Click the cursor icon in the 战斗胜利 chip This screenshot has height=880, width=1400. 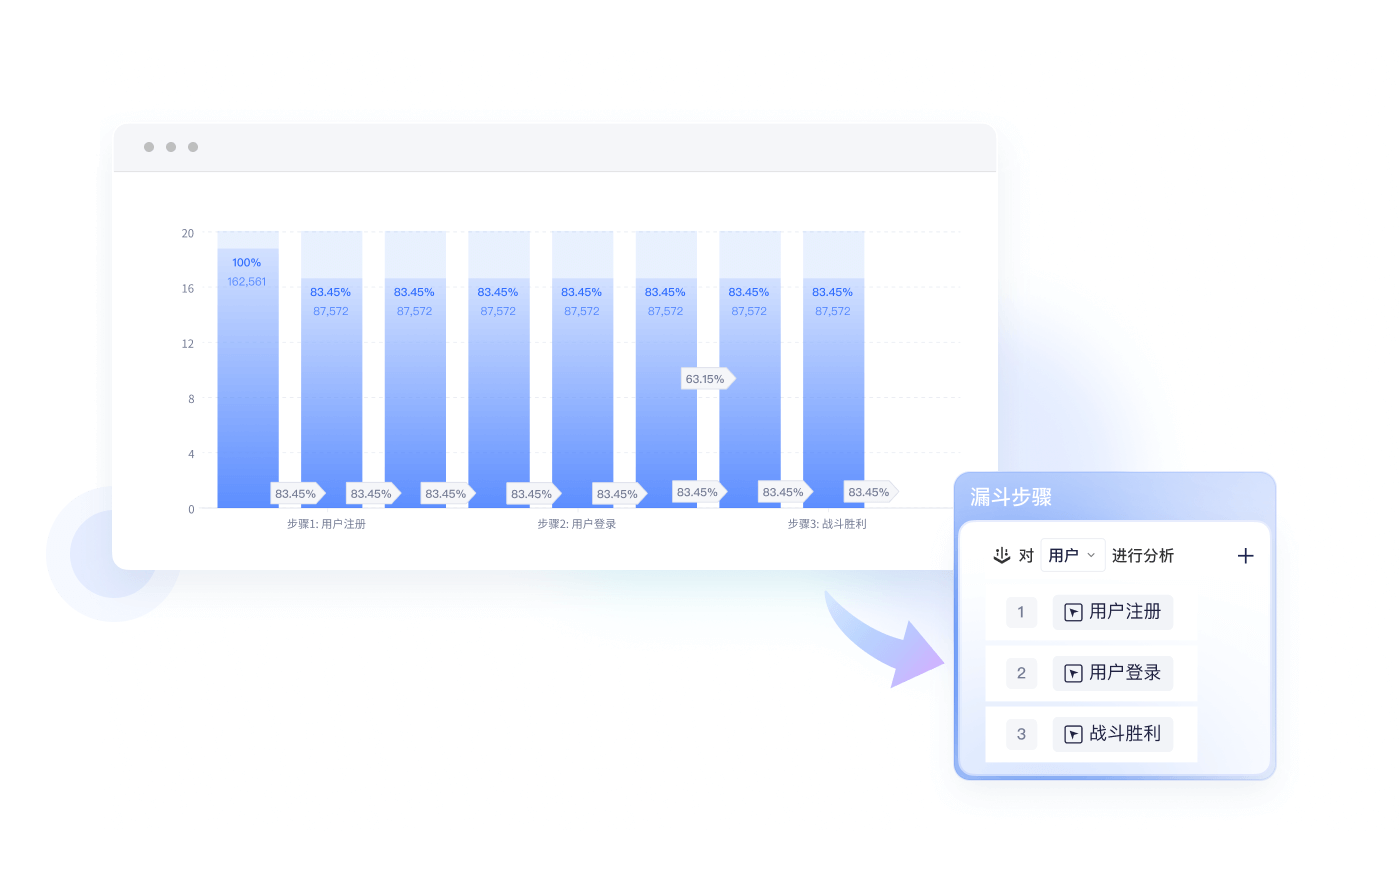click(x=1073, y=734)
